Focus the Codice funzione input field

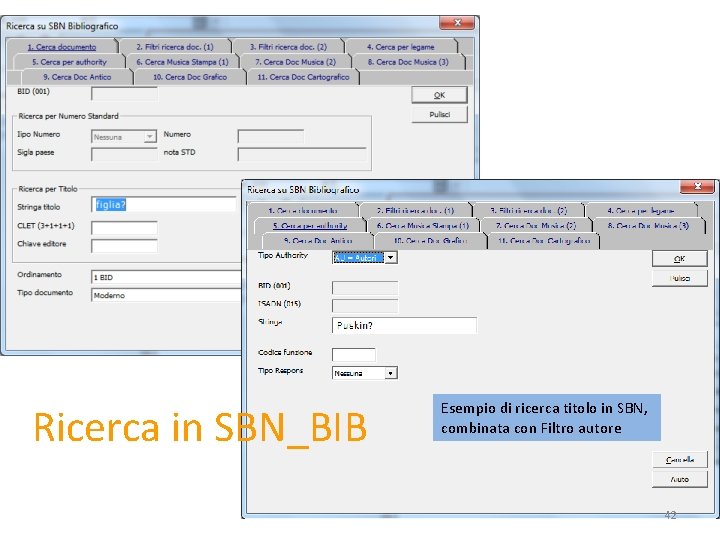pos(354,354)
